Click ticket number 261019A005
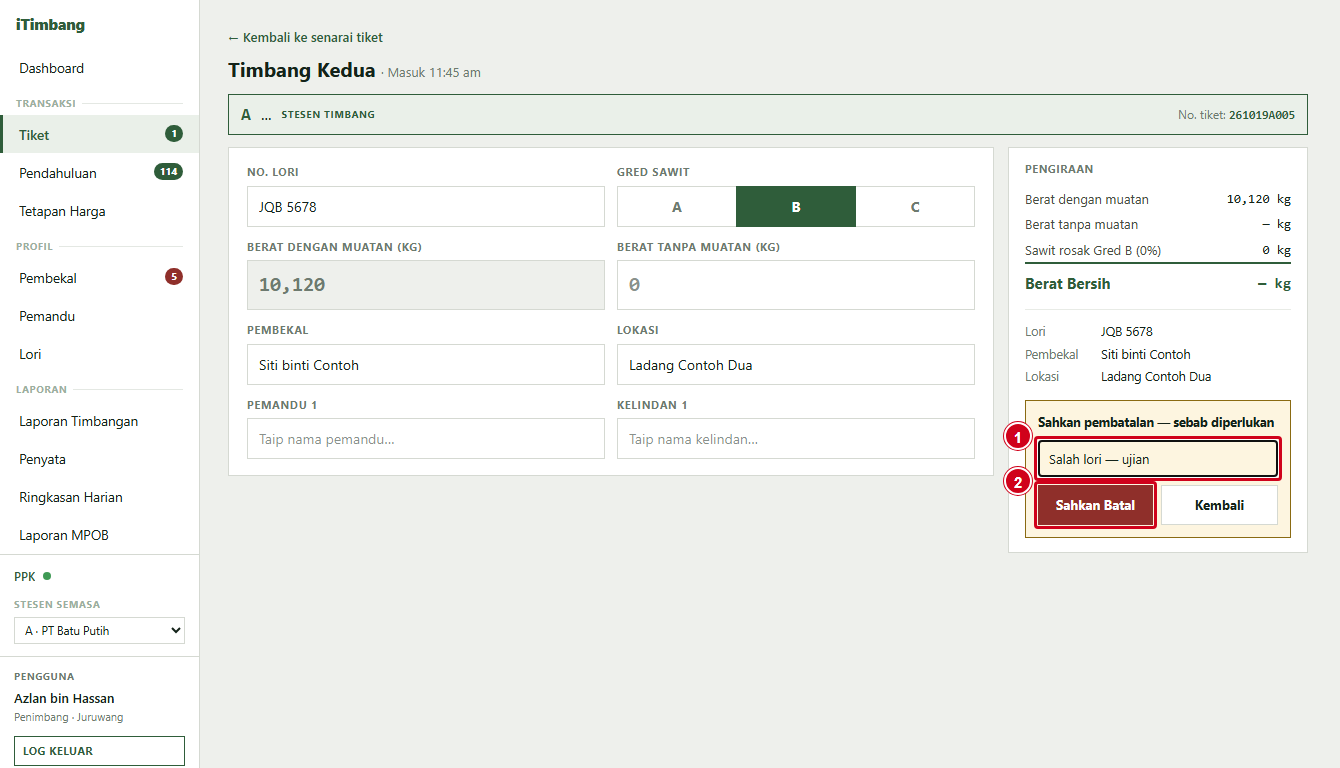Image resolution: width=1340 pixels, height=768 pixels. pos(1262,115)
